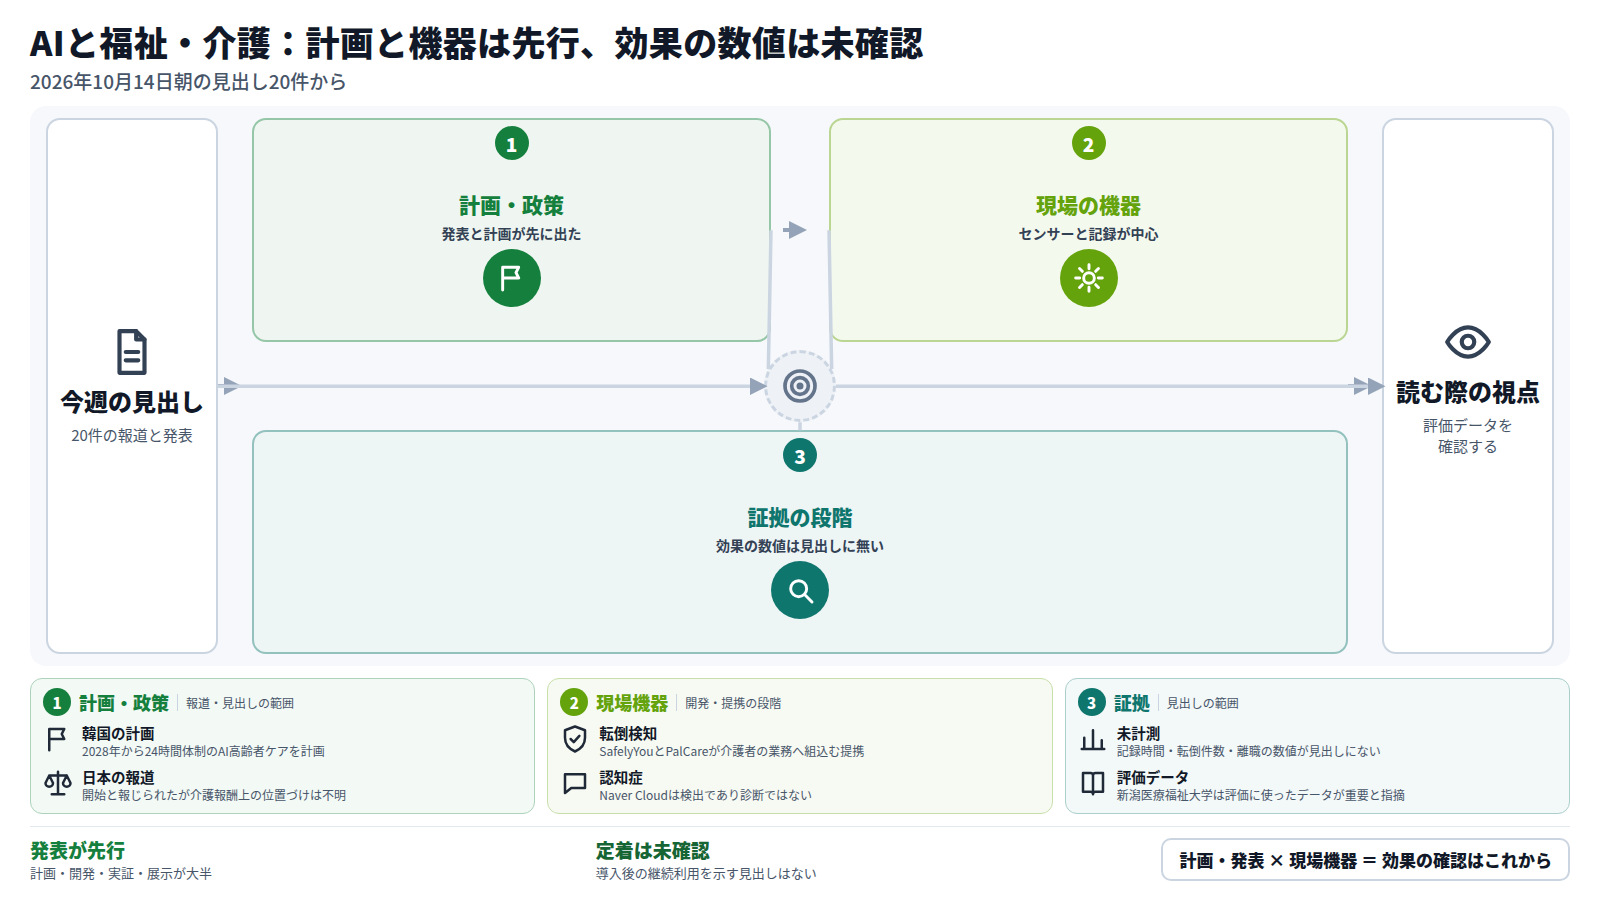
Task: Click the 証拠の段階 card title
Action: pyautogui.click(x=800, y=518)
